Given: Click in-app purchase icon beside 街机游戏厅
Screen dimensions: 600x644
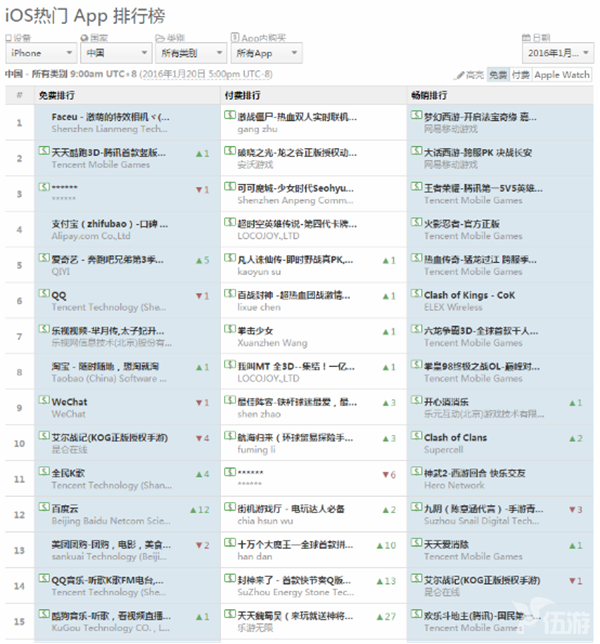Looking at the screenshot, I should 230,507.
